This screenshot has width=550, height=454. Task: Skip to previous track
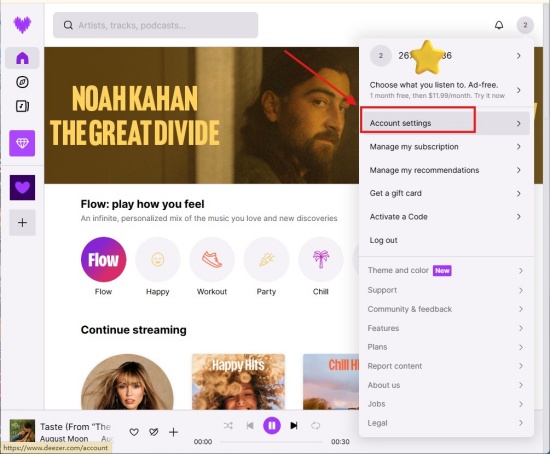tap(250, 426)
